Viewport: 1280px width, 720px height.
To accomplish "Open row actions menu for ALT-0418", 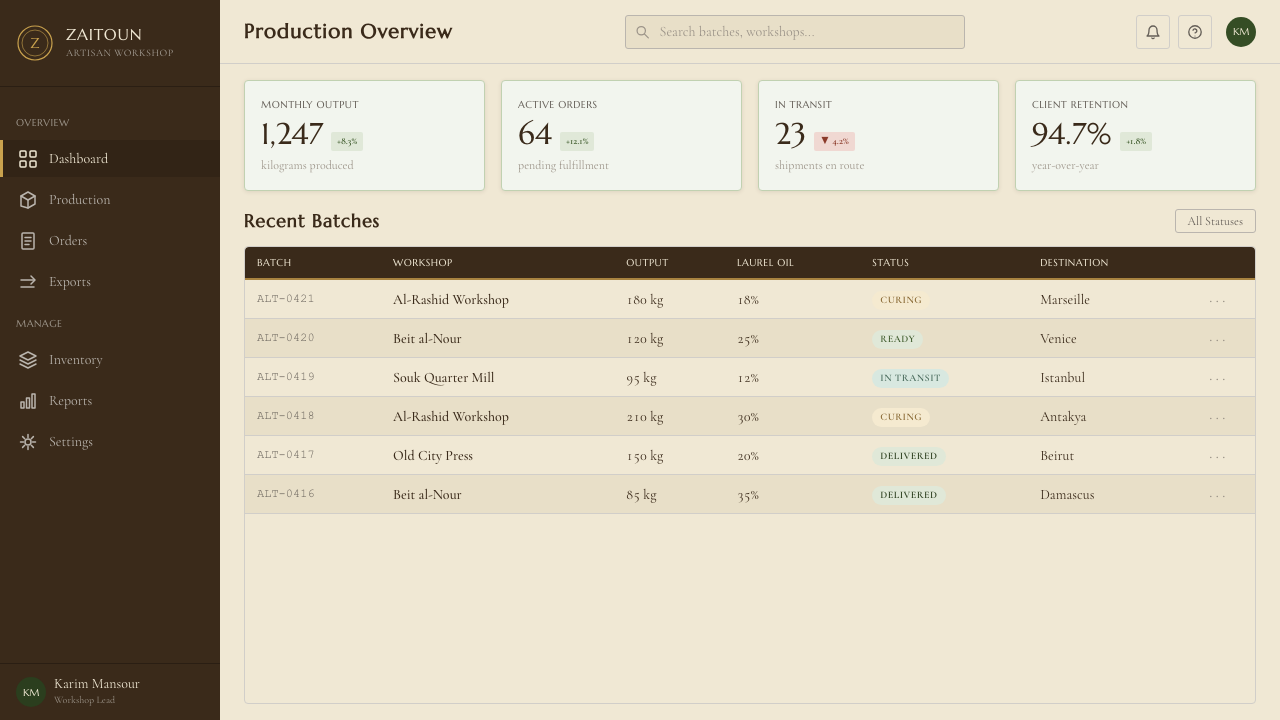I will [x=1217, y=417].
